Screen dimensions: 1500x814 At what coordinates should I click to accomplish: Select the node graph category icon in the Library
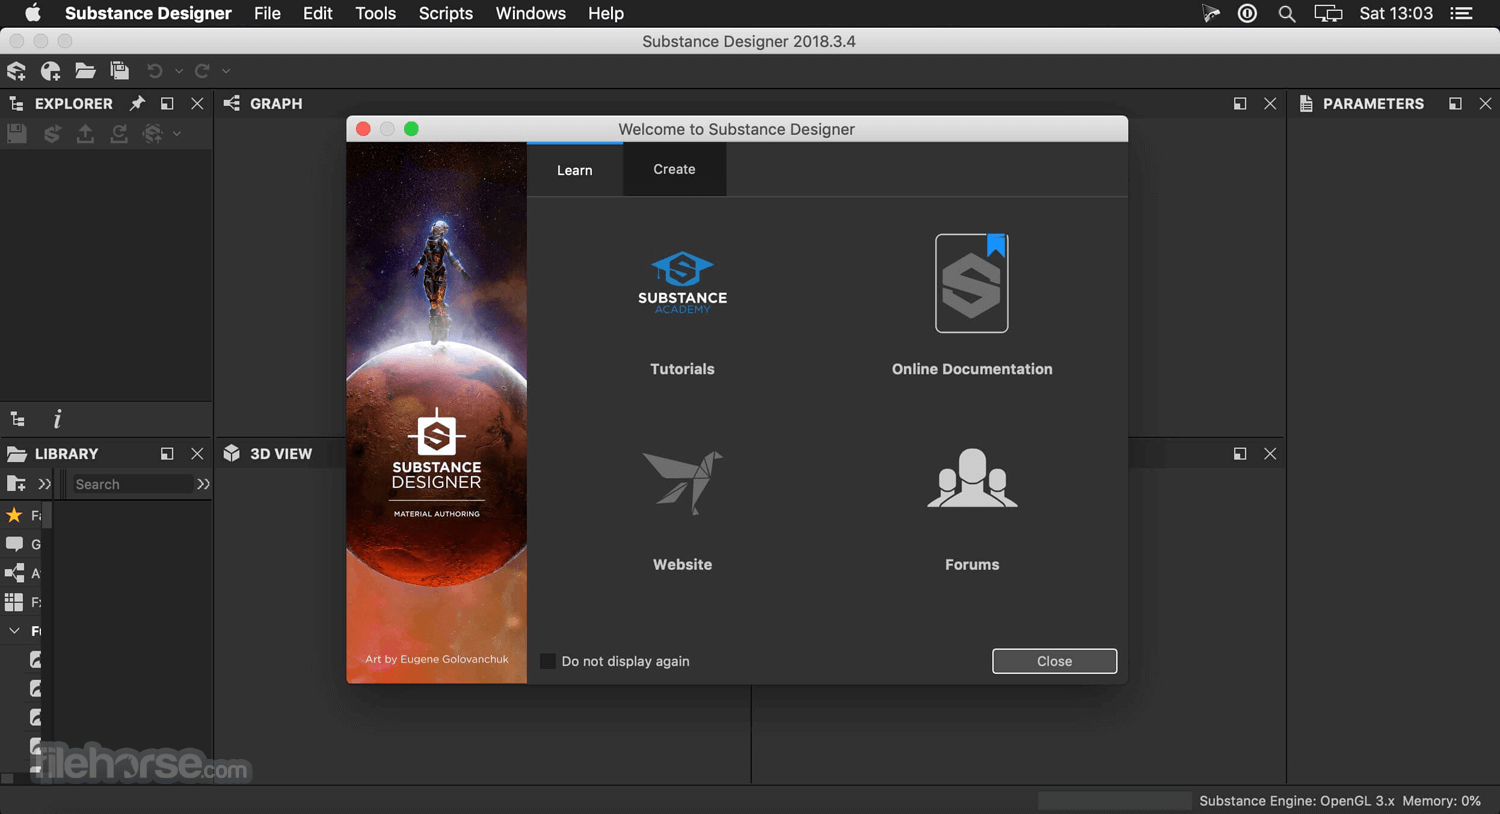pos(14,573)
